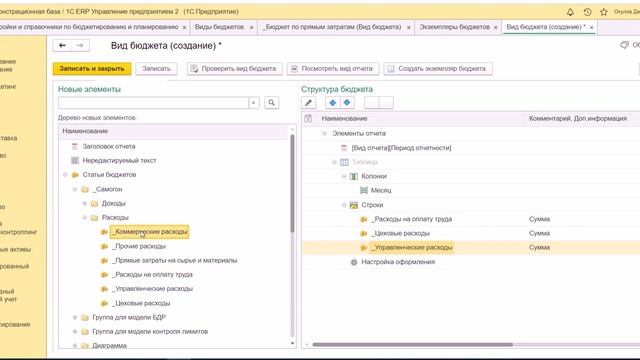The height and width of the screenshot is (360, 640).
Task: Close the Виды бюджетов tab
Action: point(251,27)
